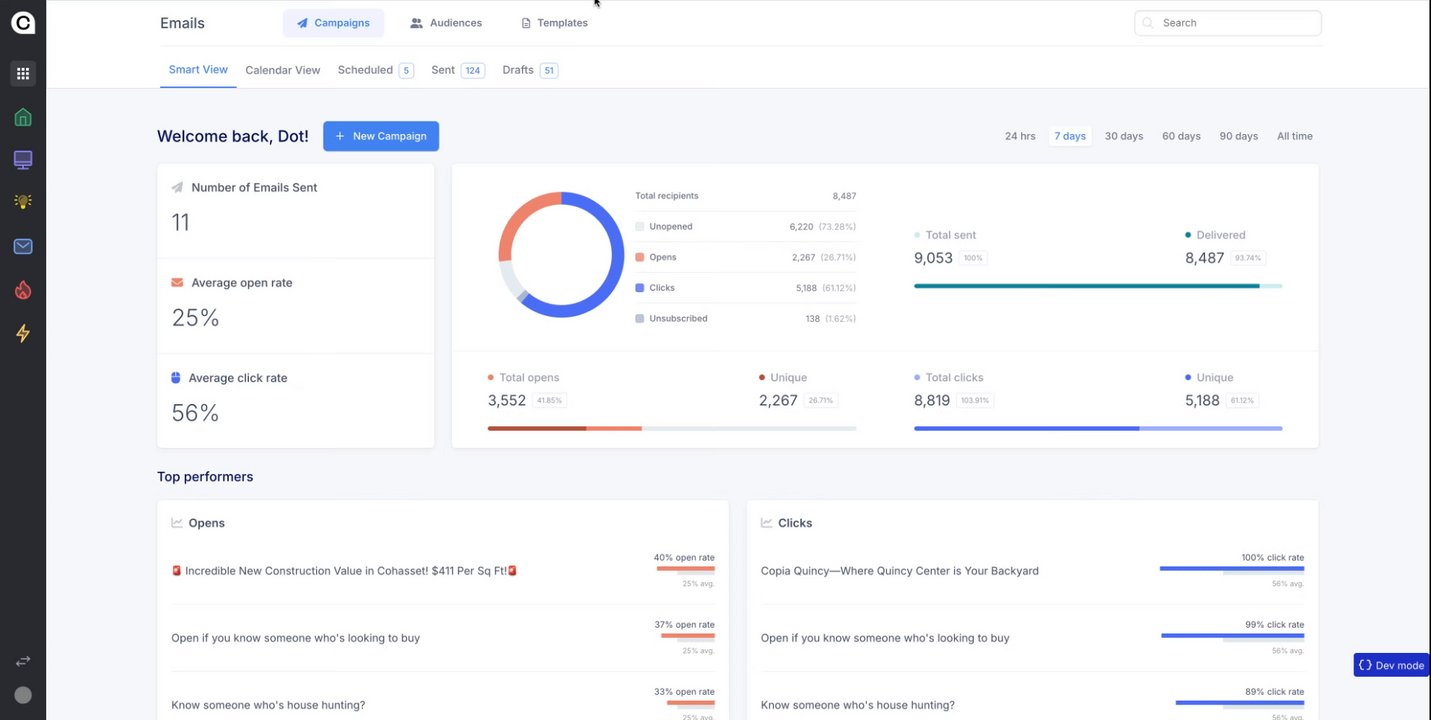The width and height of the screenshot is (1431, 720).
Task: Click mouse icon beside Average click rate
Action: pos(176,378)
